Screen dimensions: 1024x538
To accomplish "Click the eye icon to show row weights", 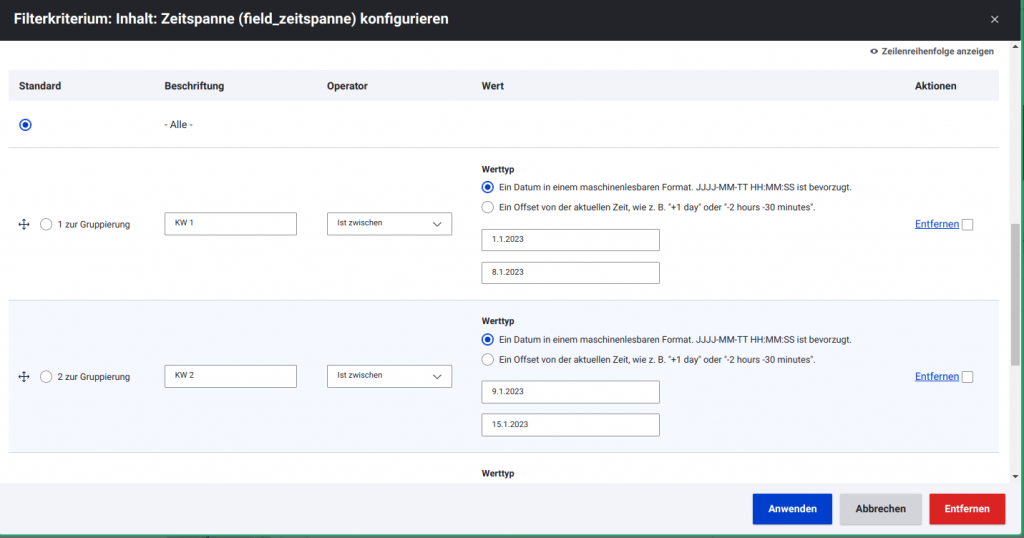I will click(874, 51).
